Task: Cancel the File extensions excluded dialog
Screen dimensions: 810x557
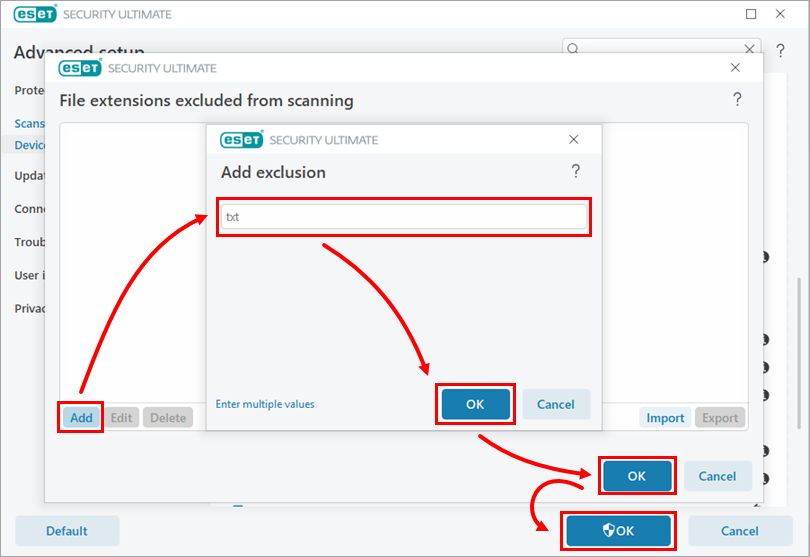Action: tap(717, 476)
